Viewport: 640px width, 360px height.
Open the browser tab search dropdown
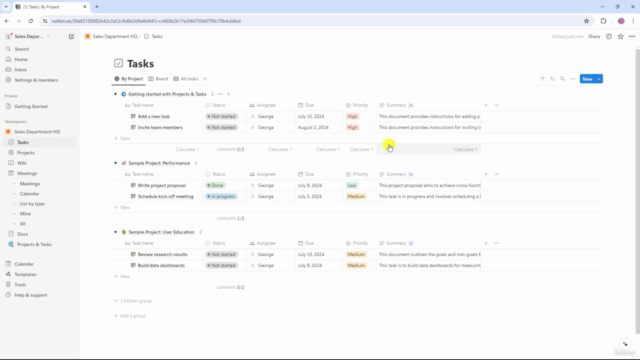(x=6, y=7)
